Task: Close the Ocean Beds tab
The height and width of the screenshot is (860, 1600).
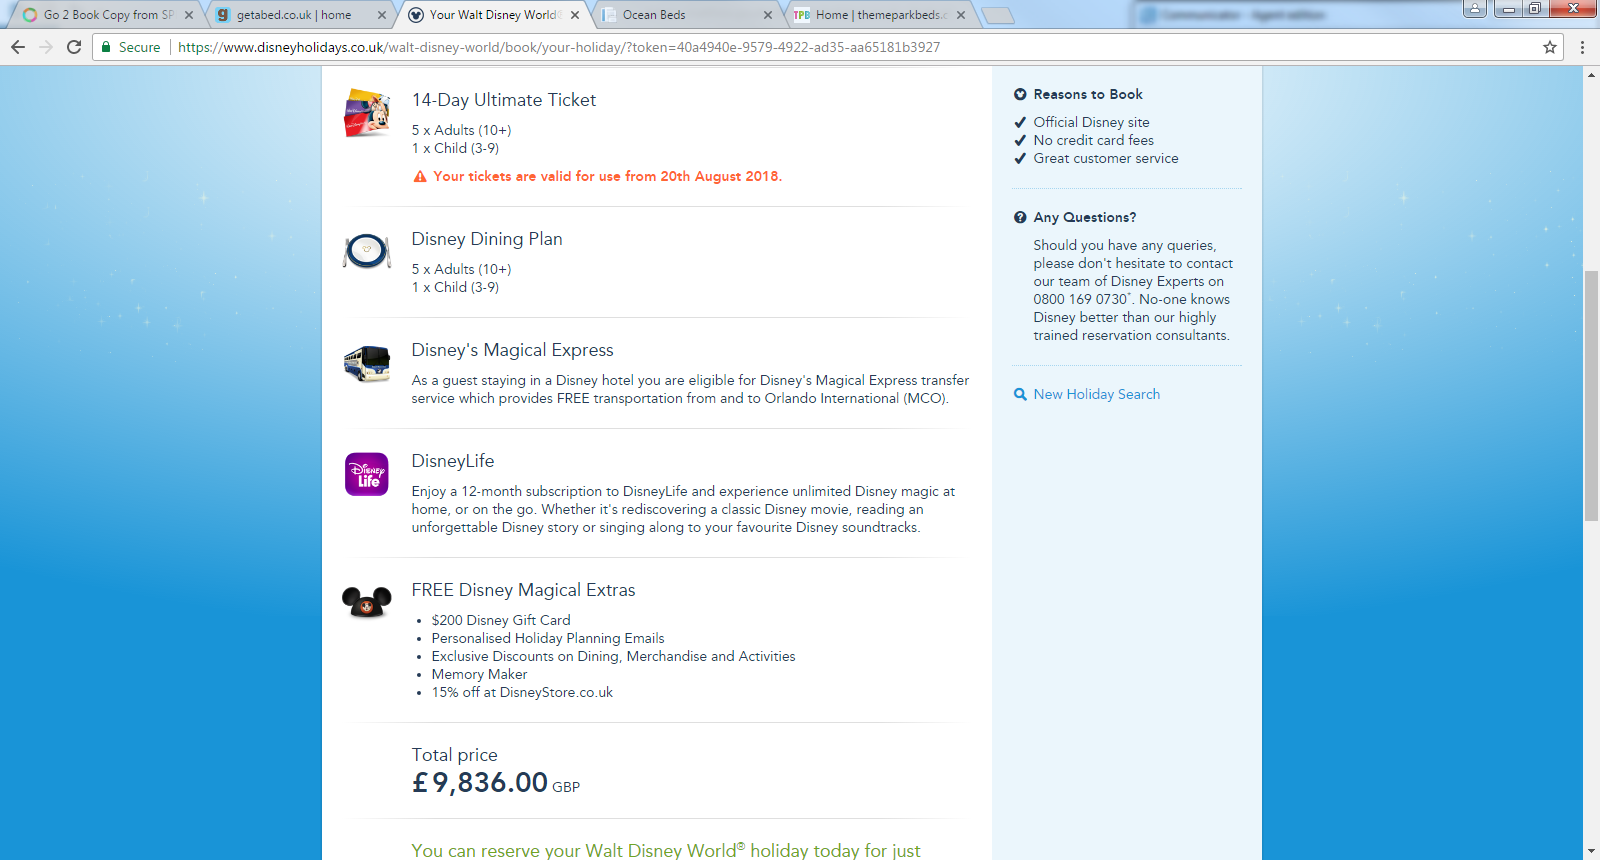Action: coord(768,15)
